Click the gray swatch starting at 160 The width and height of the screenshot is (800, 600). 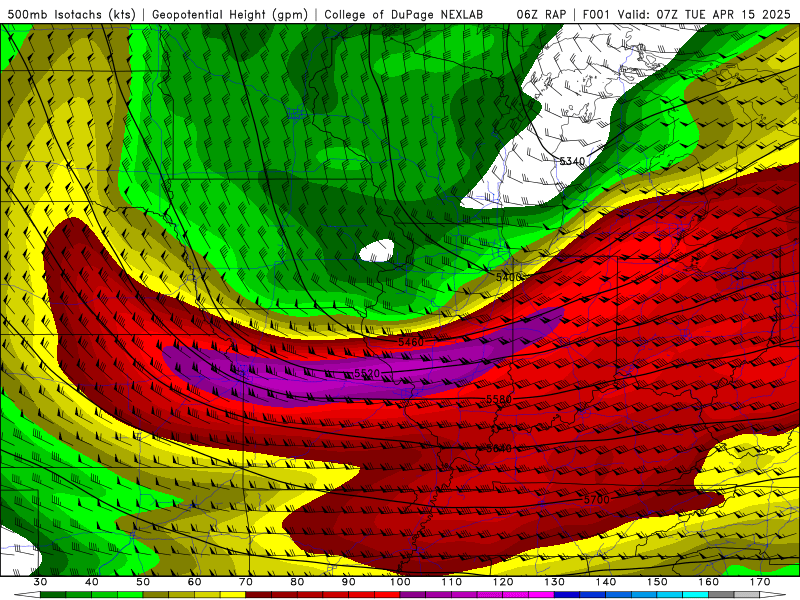click(722, 595)
